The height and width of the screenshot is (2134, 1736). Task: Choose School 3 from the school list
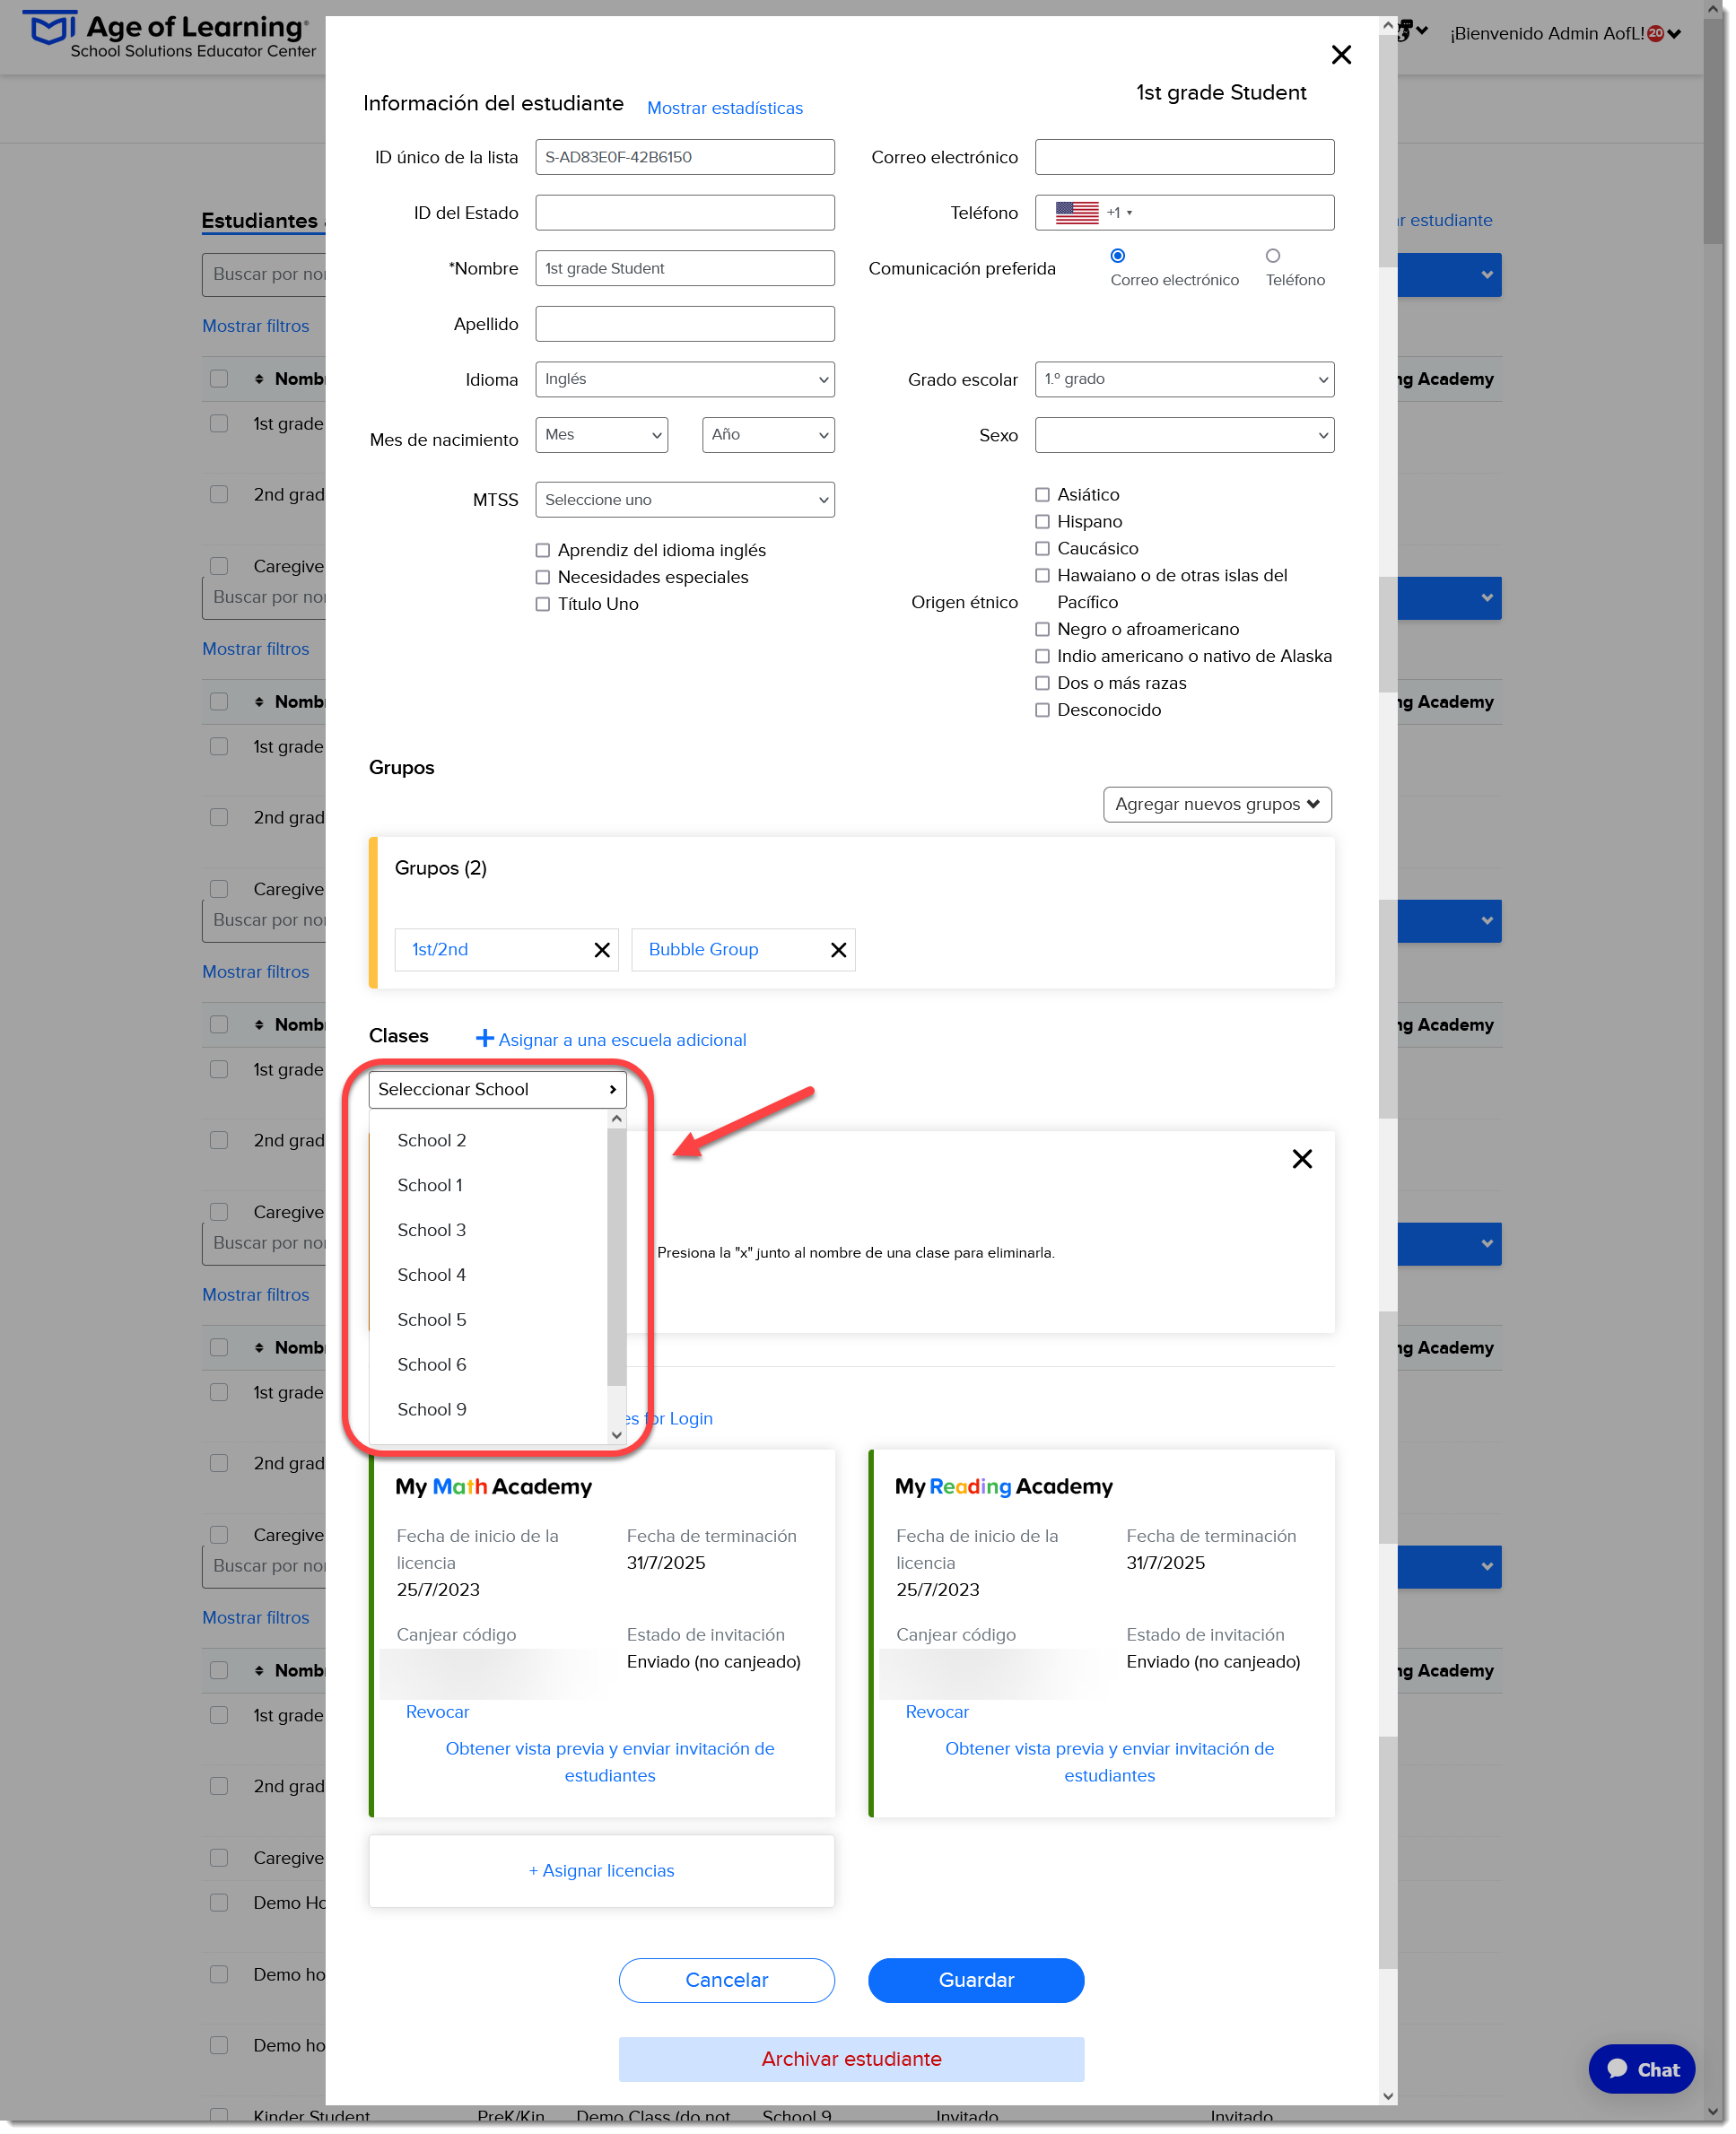(432, 1230)
